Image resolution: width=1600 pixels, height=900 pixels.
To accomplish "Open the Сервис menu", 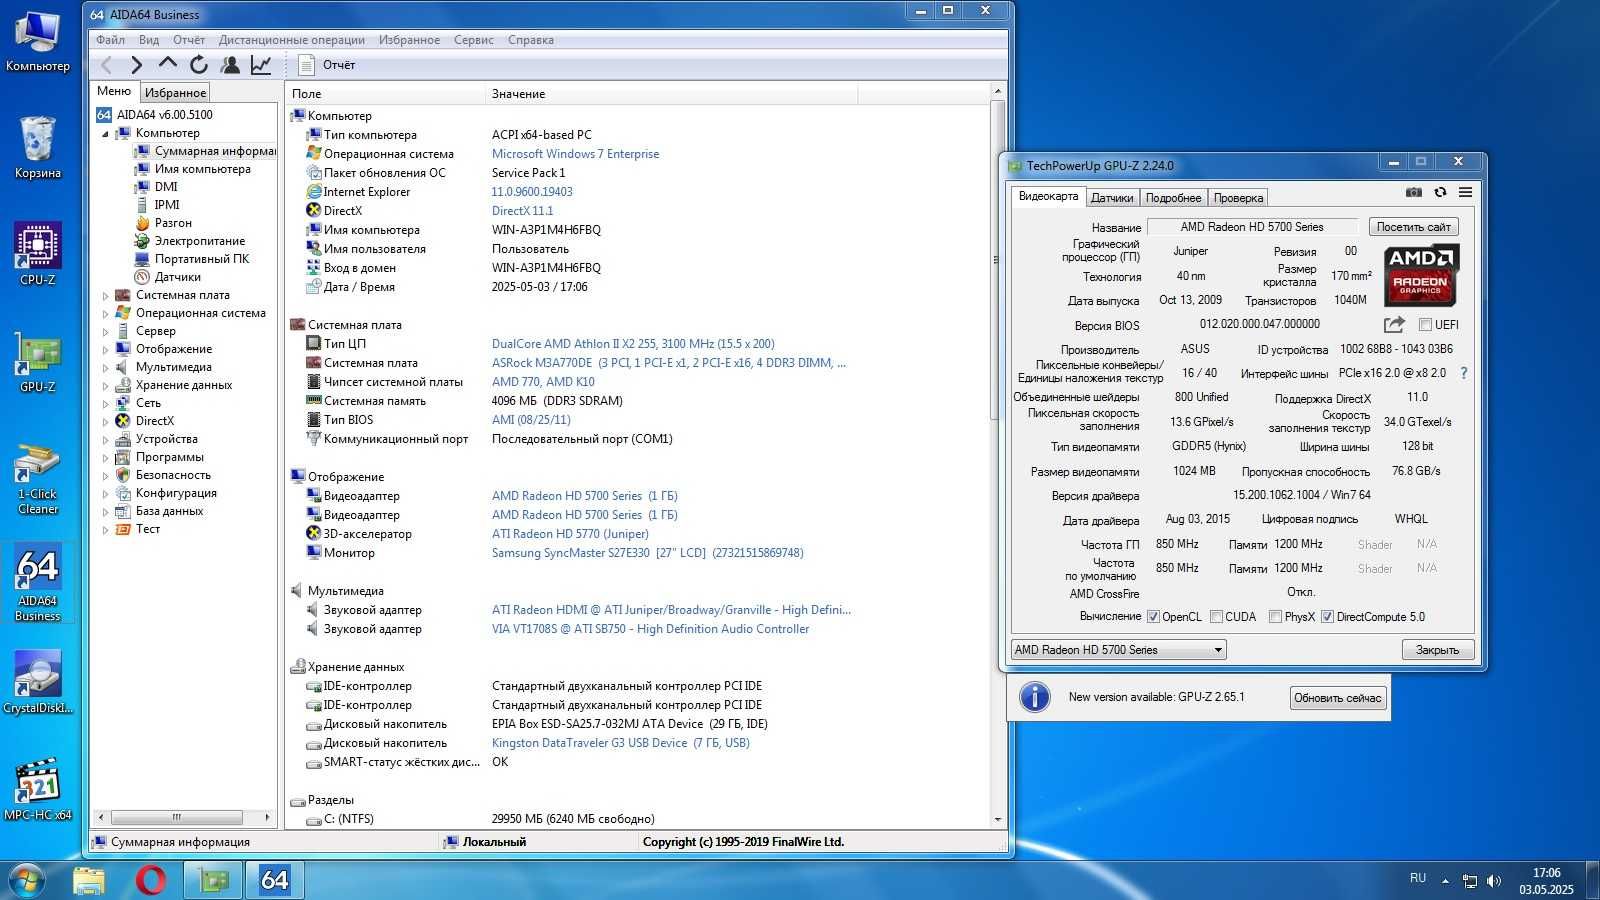I will click(x=473, y=40).
